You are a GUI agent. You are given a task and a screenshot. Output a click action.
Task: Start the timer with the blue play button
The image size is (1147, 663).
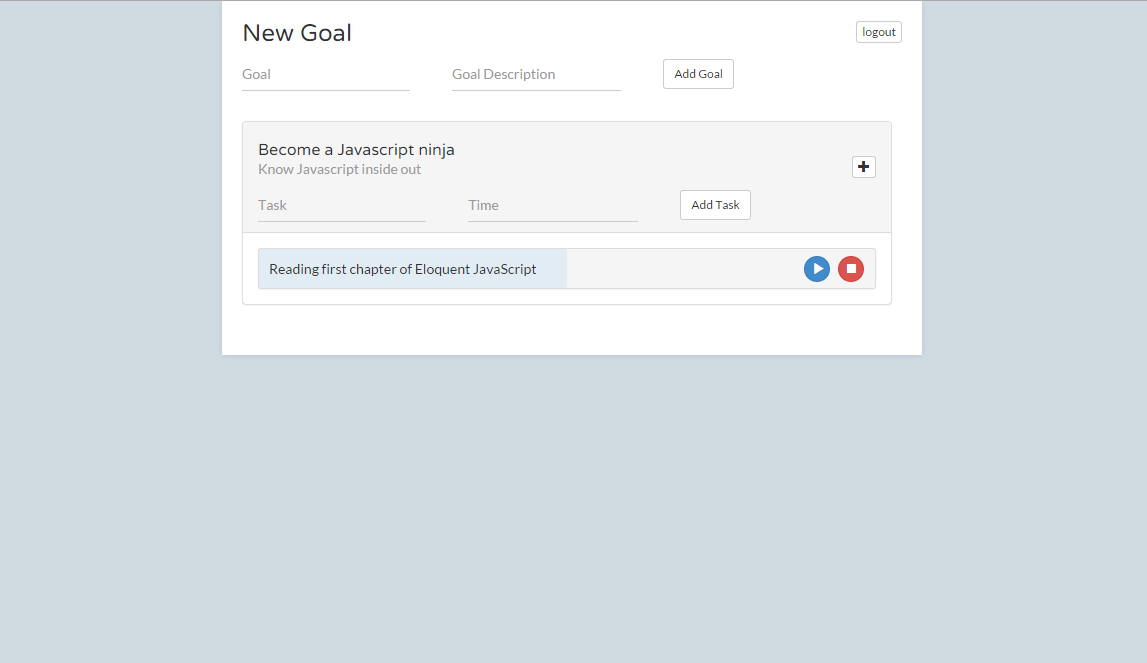click(x=817, y=269)
